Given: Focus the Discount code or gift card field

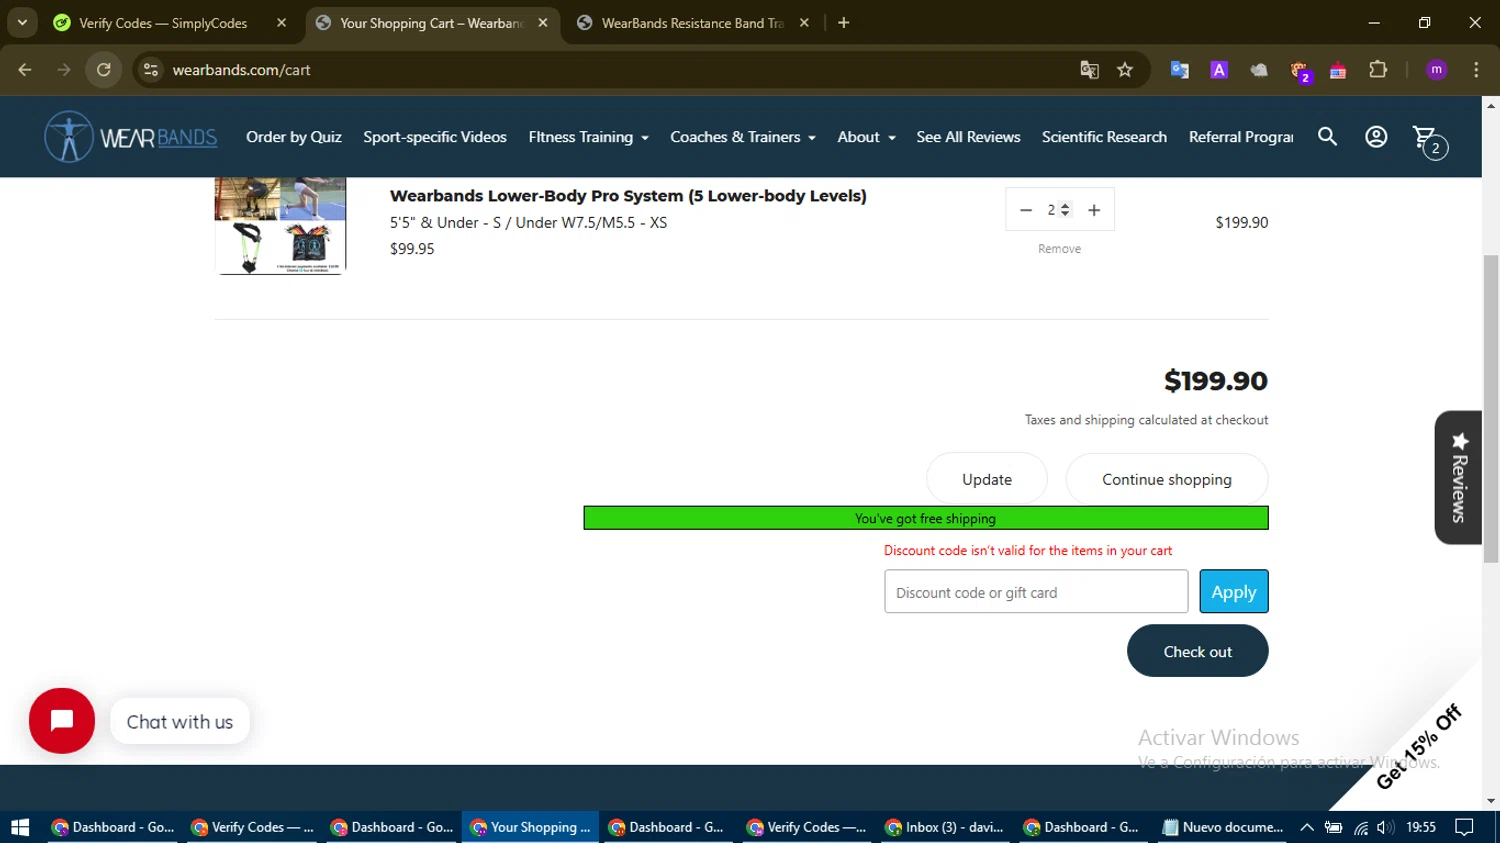Looking at the screenshot, I should pyautogui.click(x=1036, y=592).
